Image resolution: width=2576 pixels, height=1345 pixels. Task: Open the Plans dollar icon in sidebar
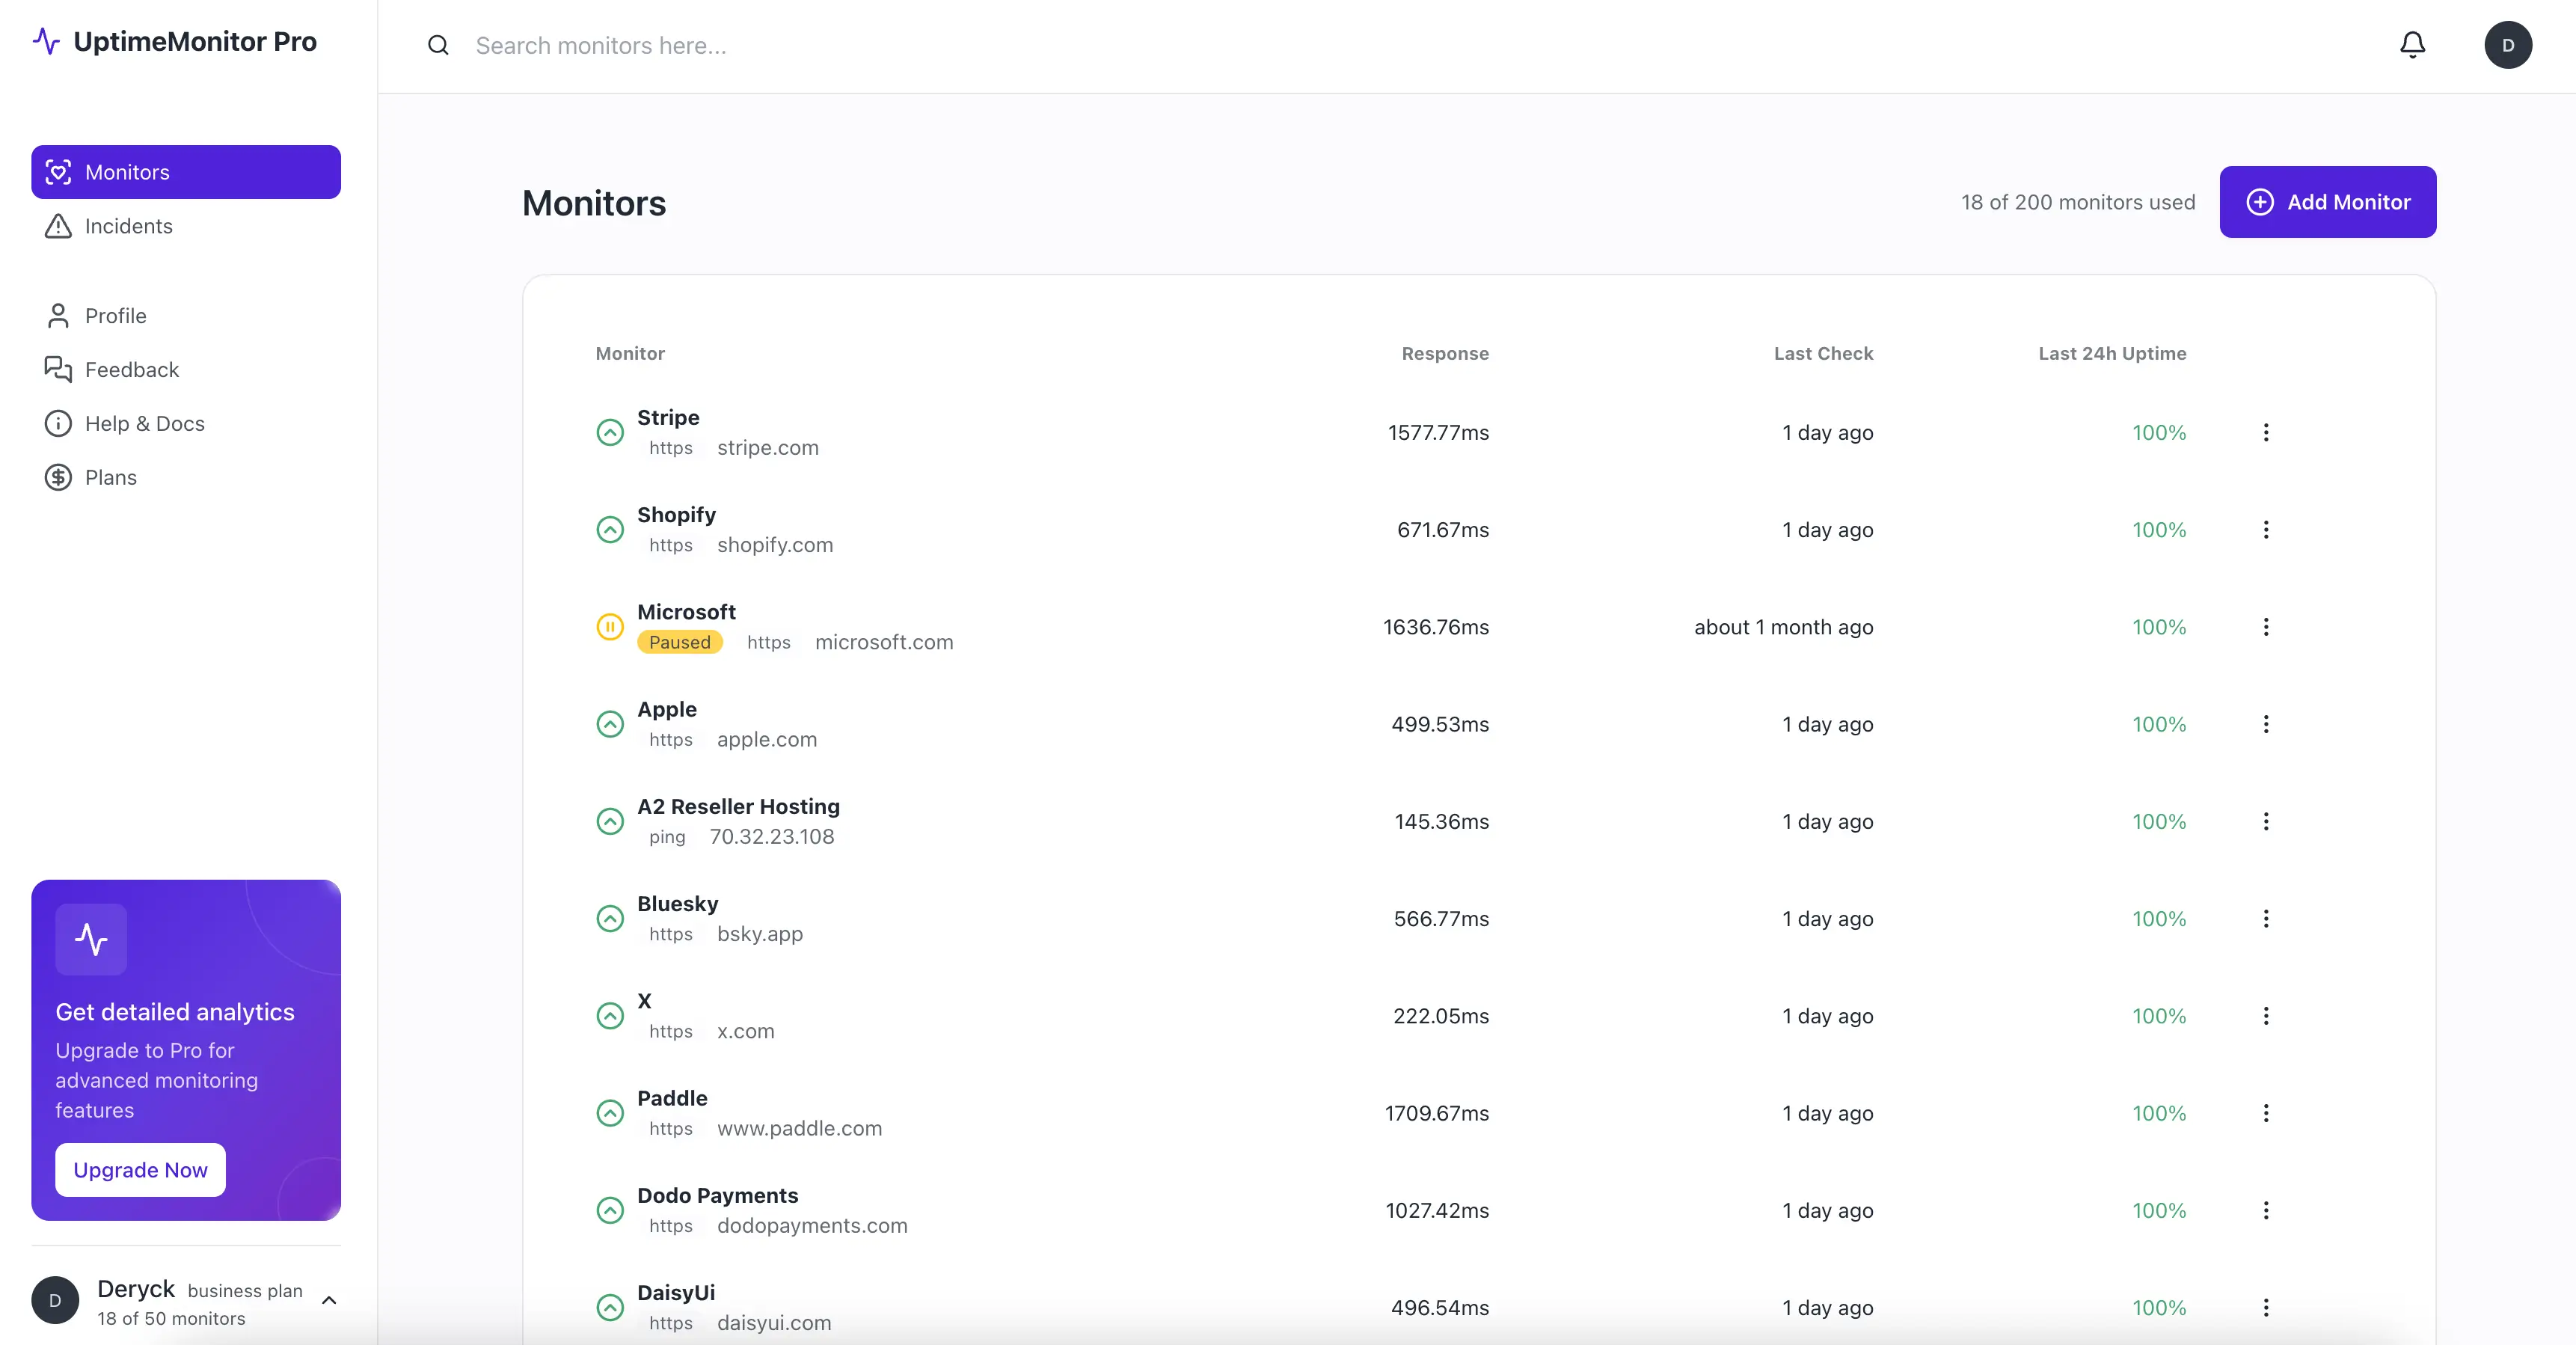(x=58, y=477)
